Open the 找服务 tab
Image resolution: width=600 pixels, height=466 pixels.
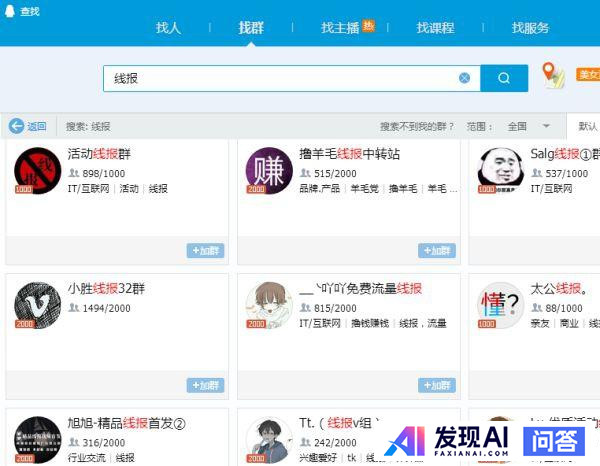tap(530, 28)
